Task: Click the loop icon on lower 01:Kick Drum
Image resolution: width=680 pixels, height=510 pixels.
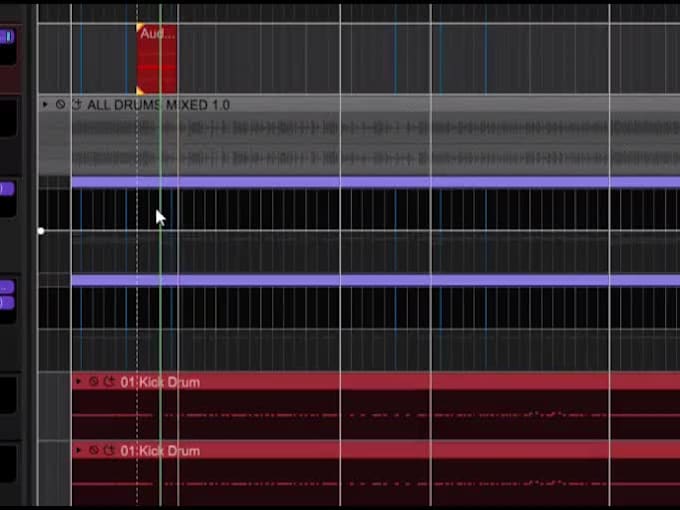Action: pos(109,450)
